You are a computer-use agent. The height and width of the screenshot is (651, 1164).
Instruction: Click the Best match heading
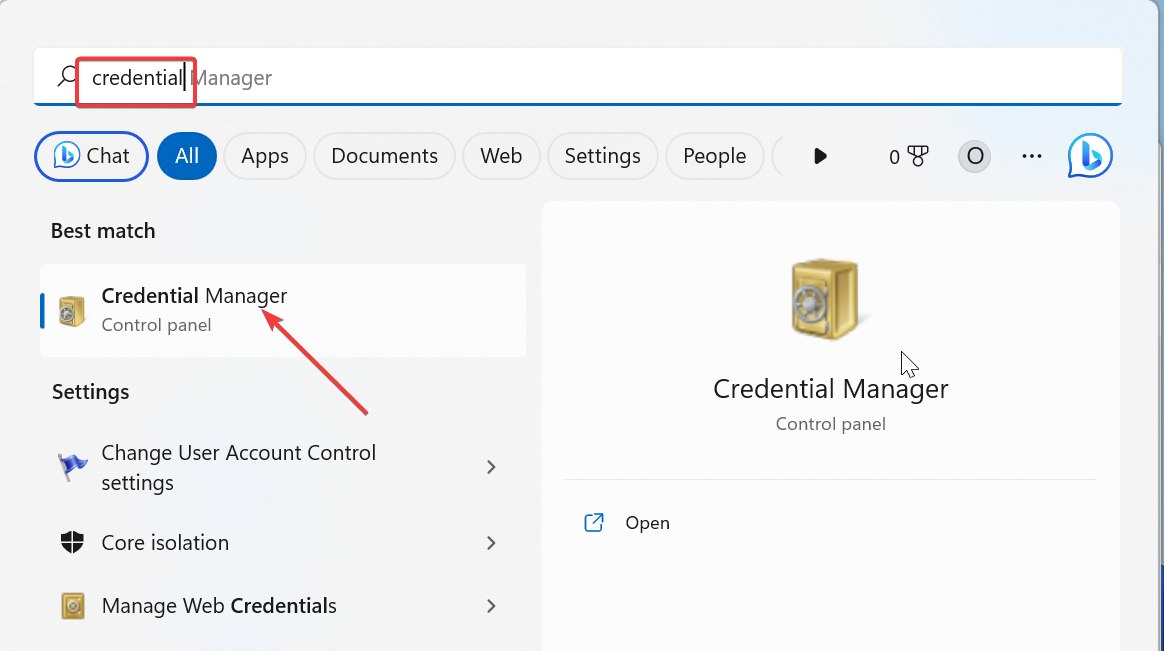click(x=103, y=231)
